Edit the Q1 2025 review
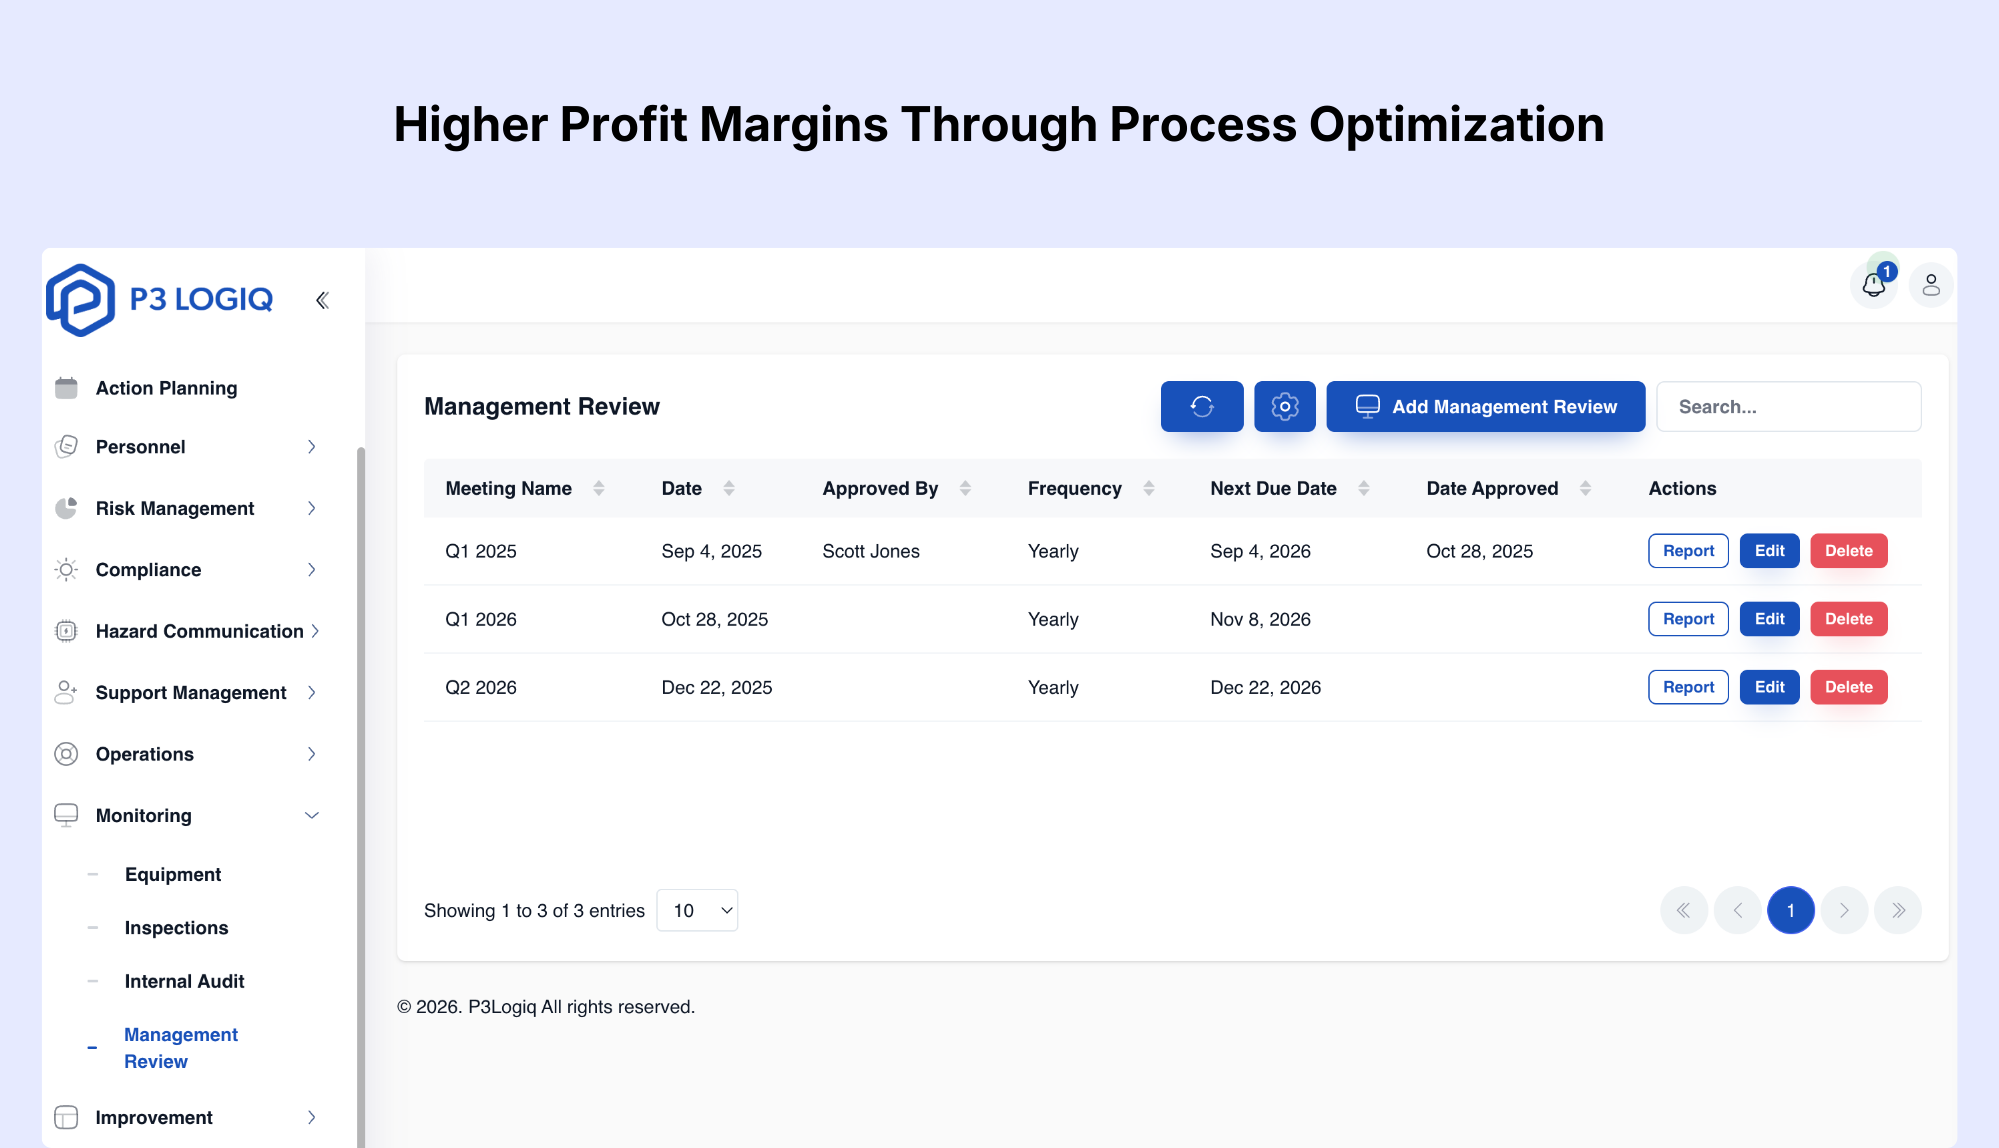The image size is (1999, 1148). pyautogui.click(x=1769, y=551)
